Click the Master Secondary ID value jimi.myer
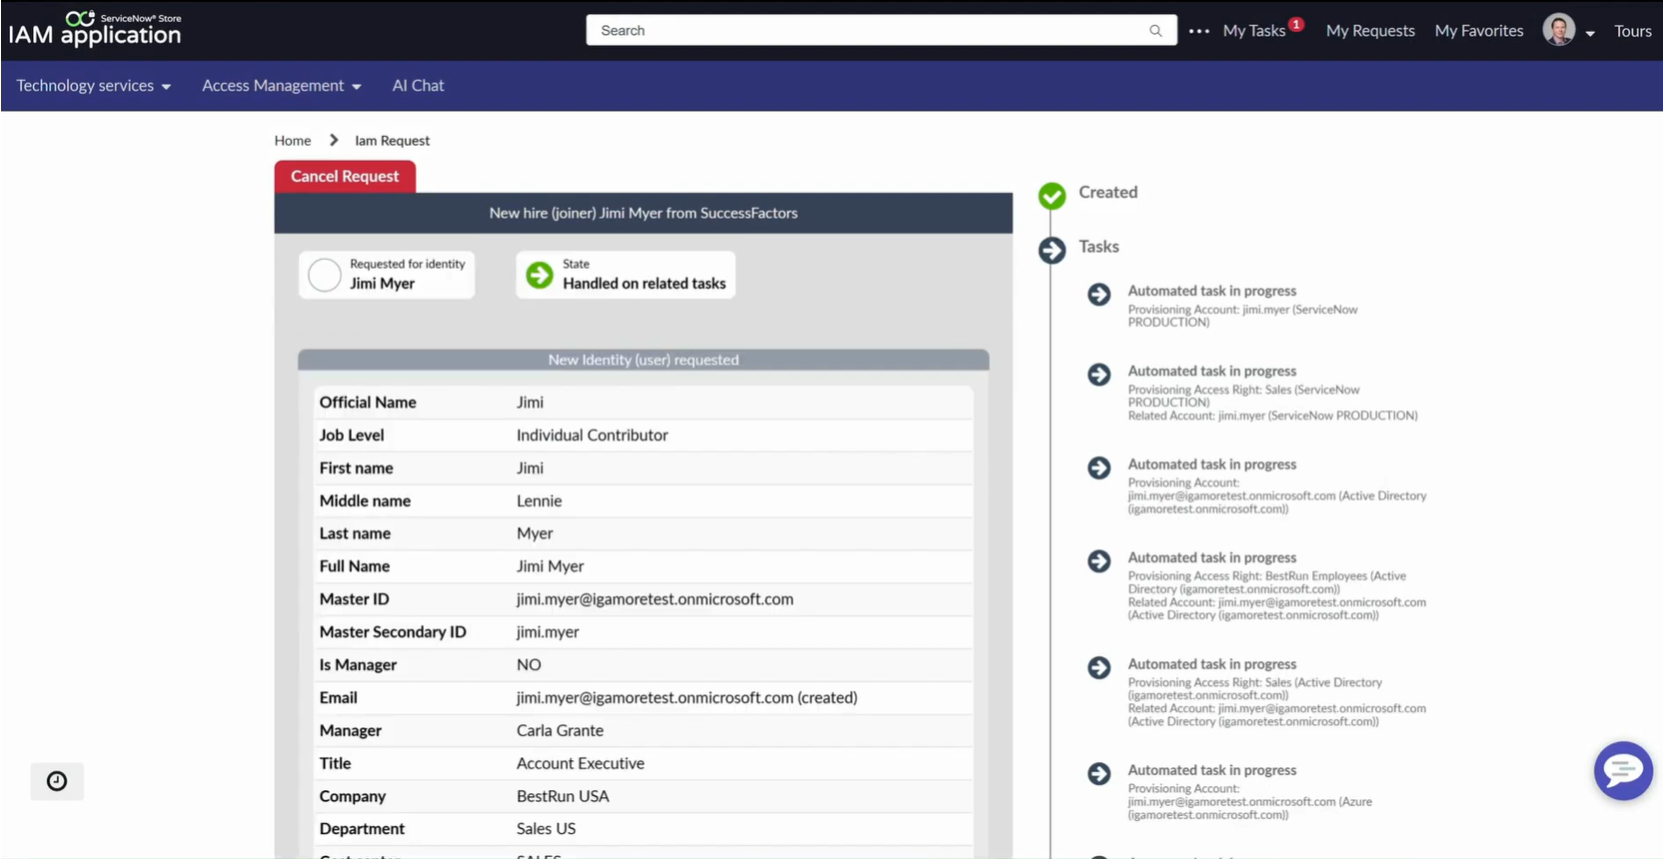Viewport: 1663px width, 859px height. point(548,632)
